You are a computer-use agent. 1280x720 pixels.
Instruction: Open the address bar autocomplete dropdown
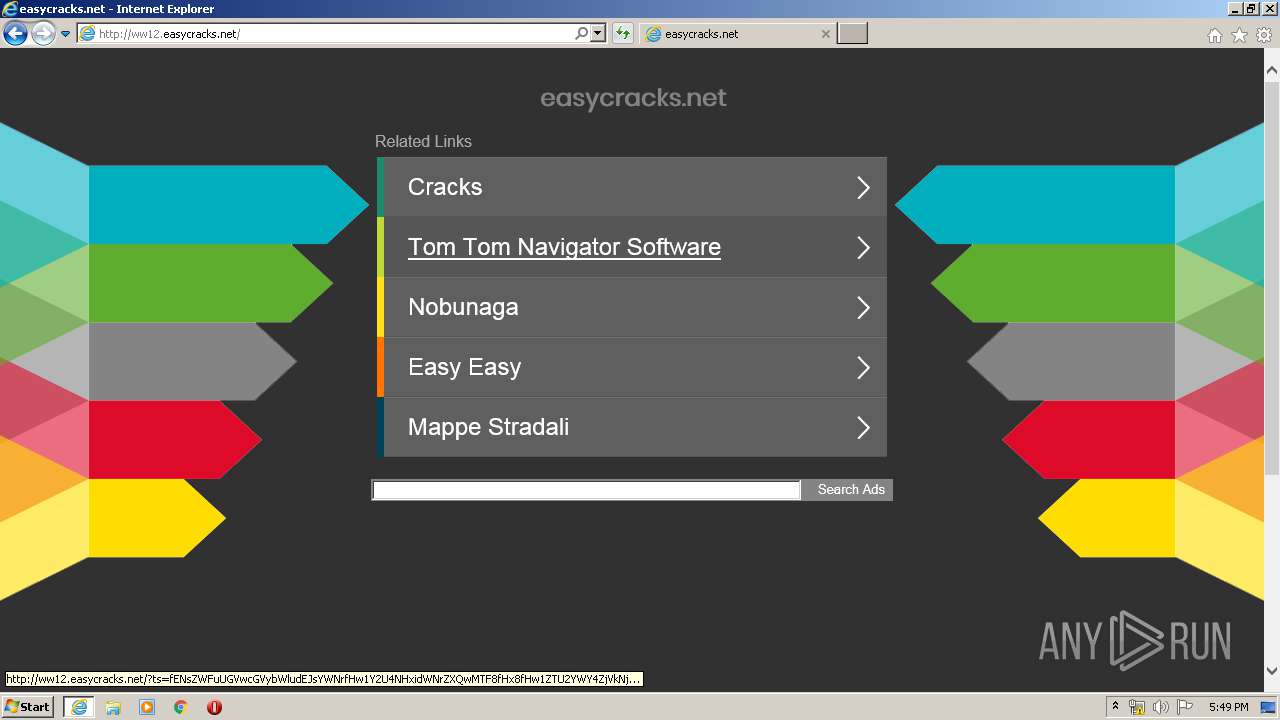(x=598, y=34)
